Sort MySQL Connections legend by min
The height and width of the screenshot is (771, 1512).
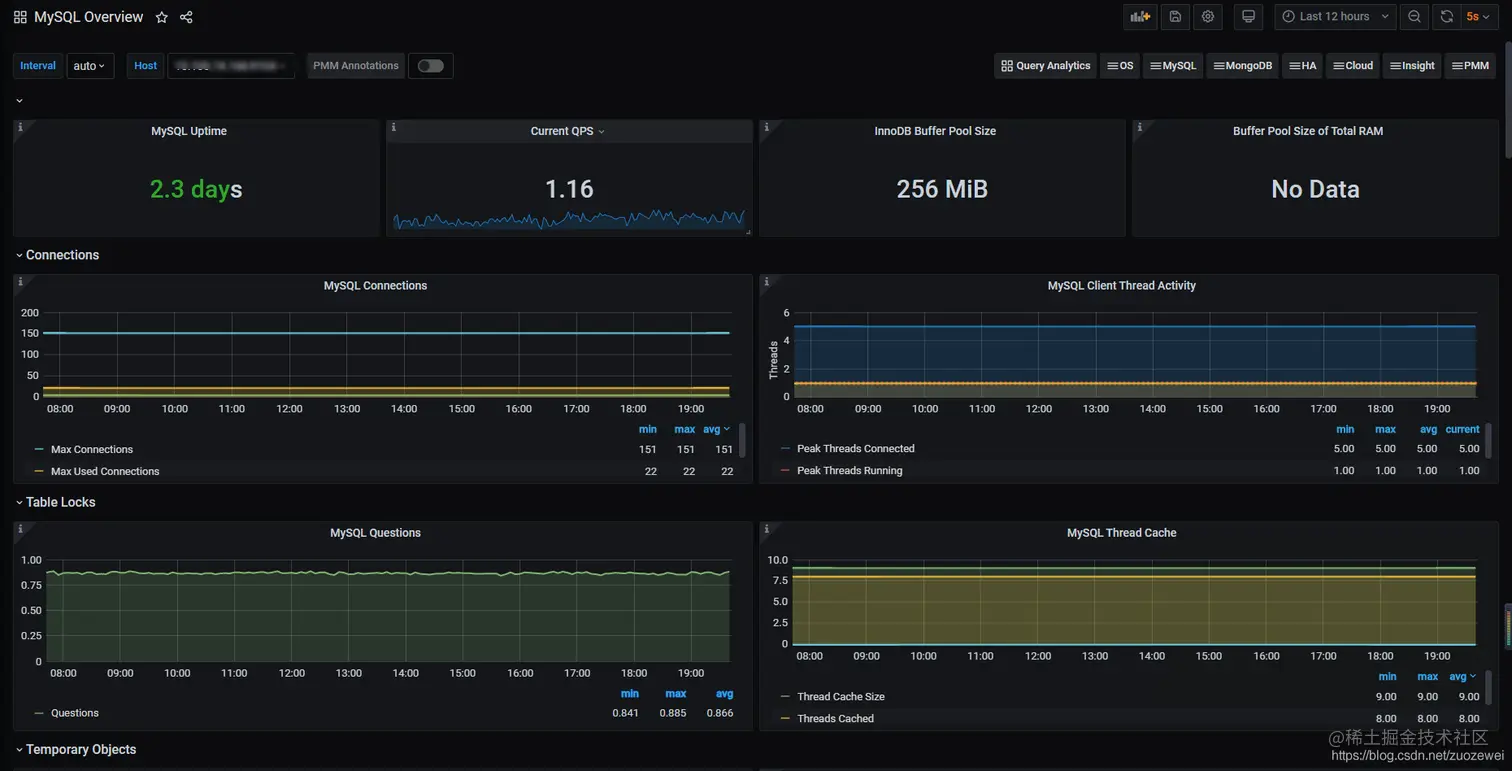648,429
